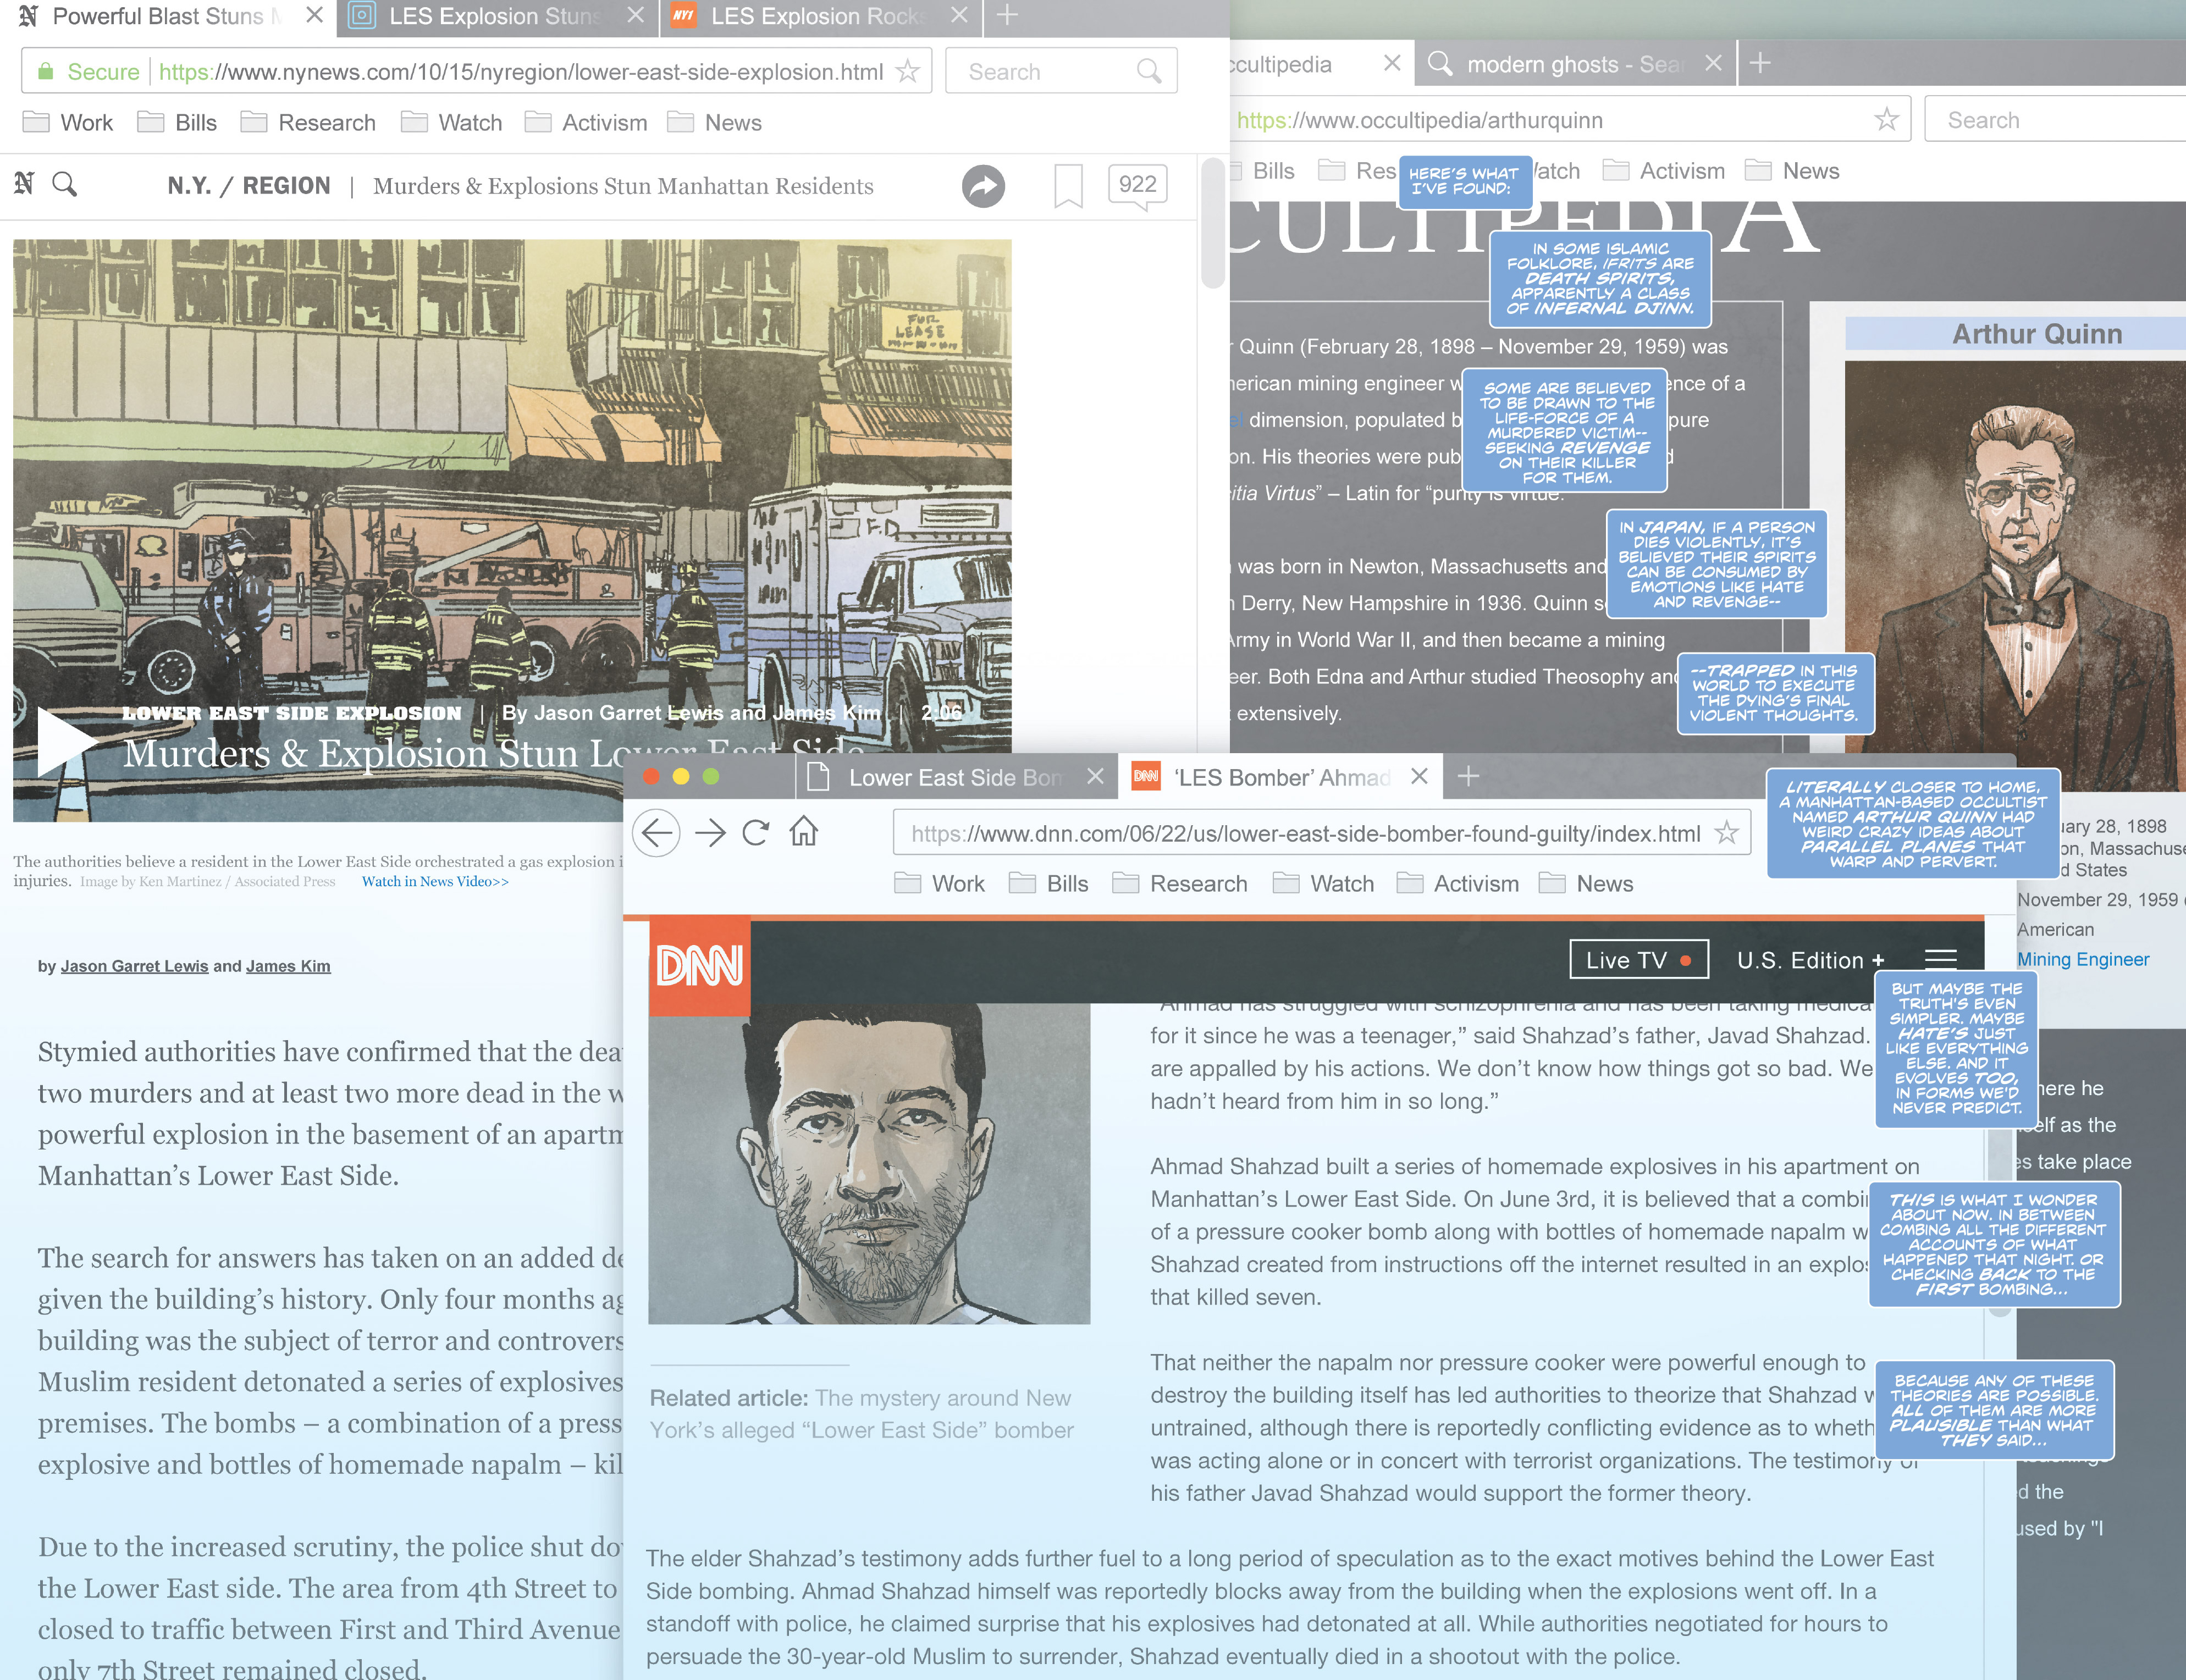
Task: Click the share/forward arrow icon
Action: point(982,185)
